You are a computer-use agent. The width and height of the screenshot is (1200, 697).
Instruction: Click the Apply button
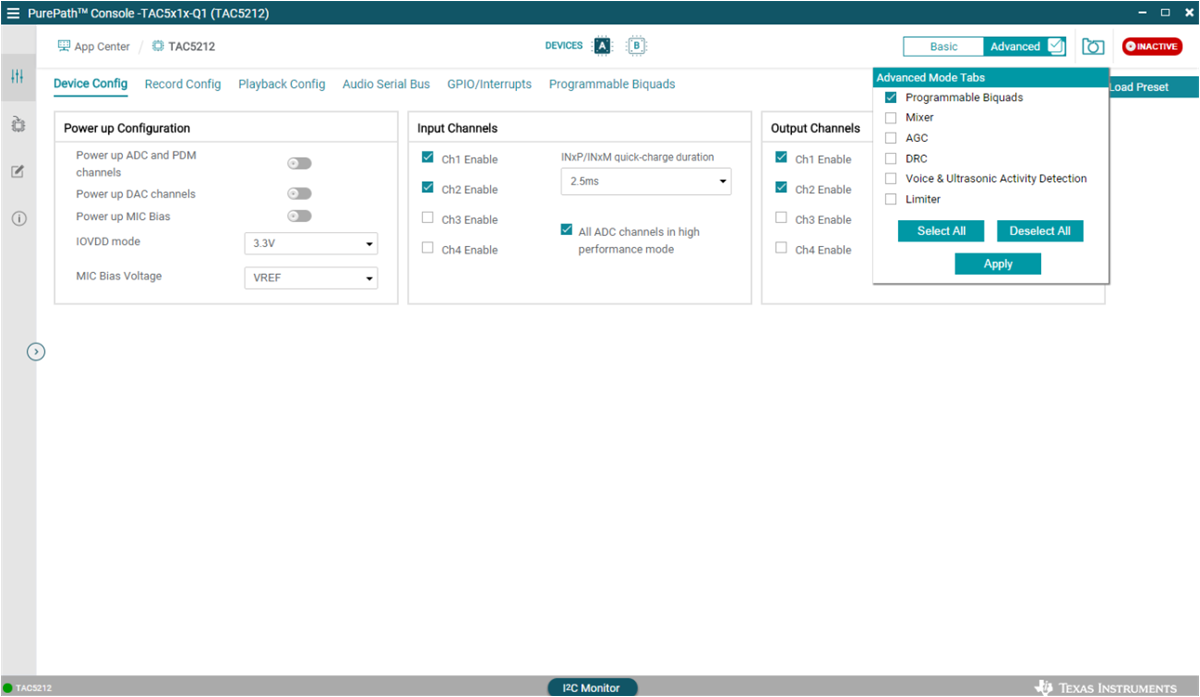(997, 264)
